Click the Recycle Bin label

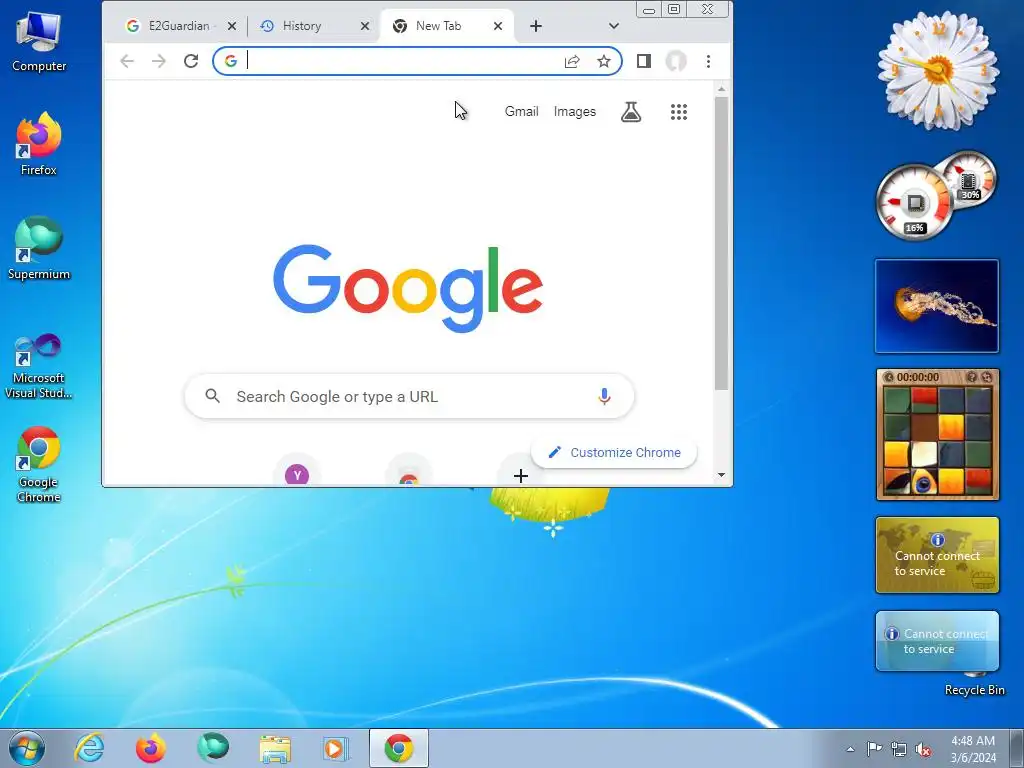point(974,690)
